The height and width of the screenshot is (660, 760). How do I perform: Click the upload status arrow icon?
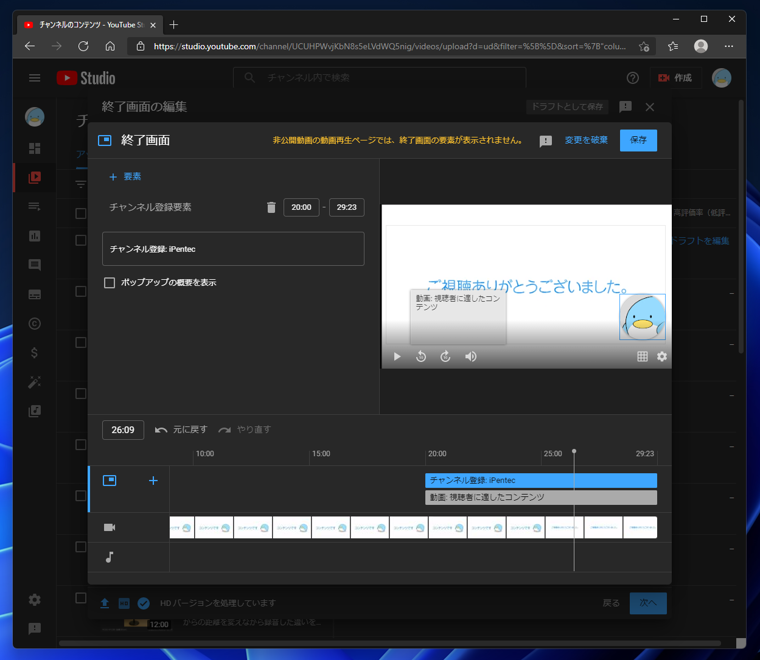click(105, 603)
